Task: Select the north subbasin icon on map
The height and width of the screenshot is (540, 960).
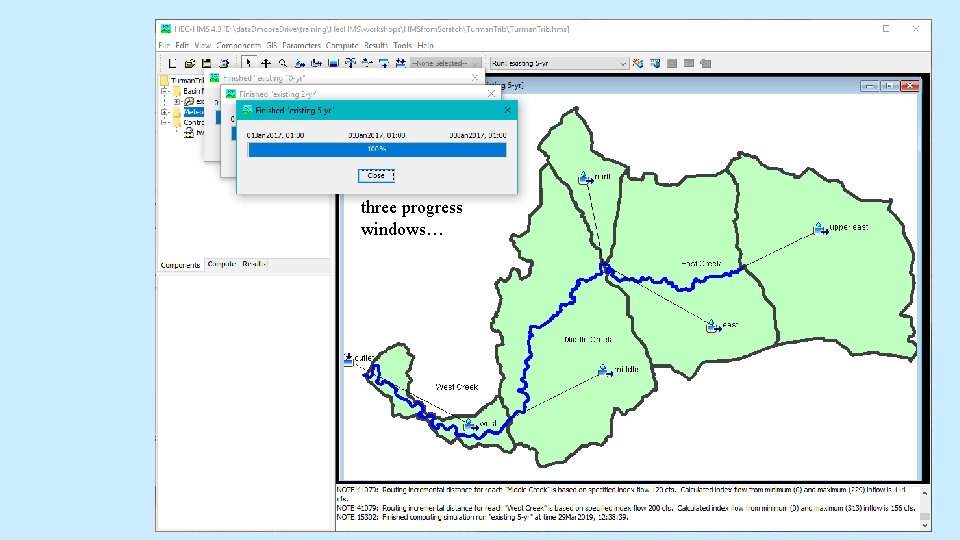Action: click(585, 178)
